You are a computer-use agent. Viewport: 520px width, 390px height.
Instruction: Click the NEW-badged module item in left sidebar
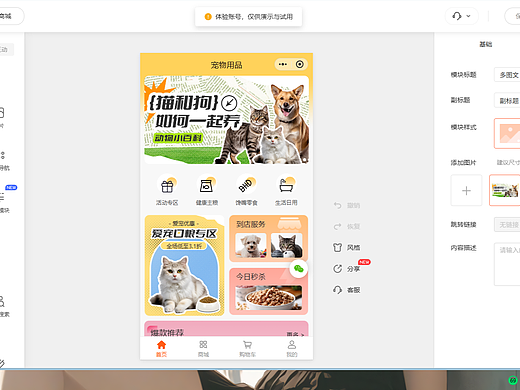(x=5, y=199)
